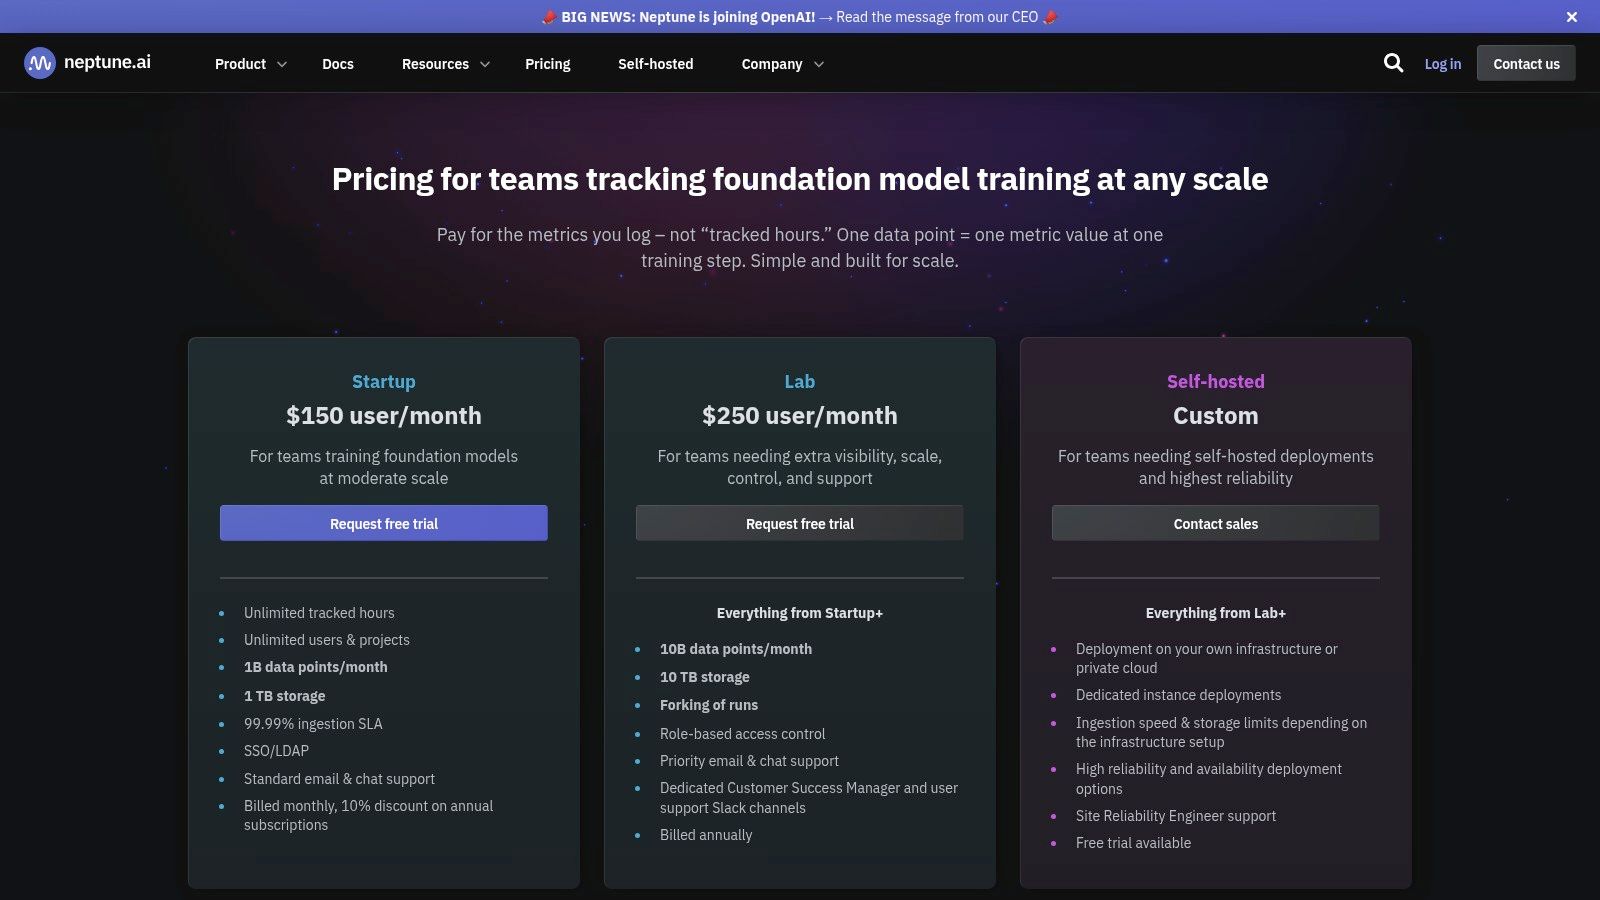Click the Log in link

click(1442, 64)
